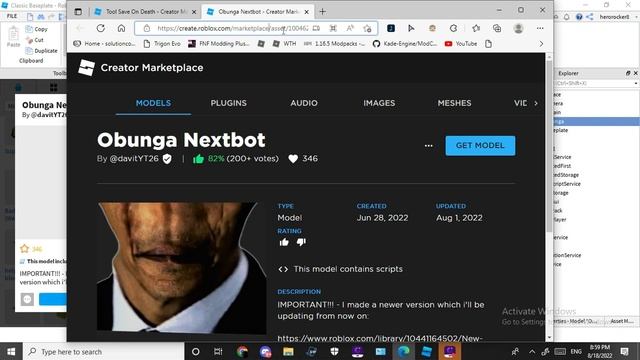The image size is (640, 360).
Task: Click Paste in Roblox Studio ribbon
Action: 13,37
